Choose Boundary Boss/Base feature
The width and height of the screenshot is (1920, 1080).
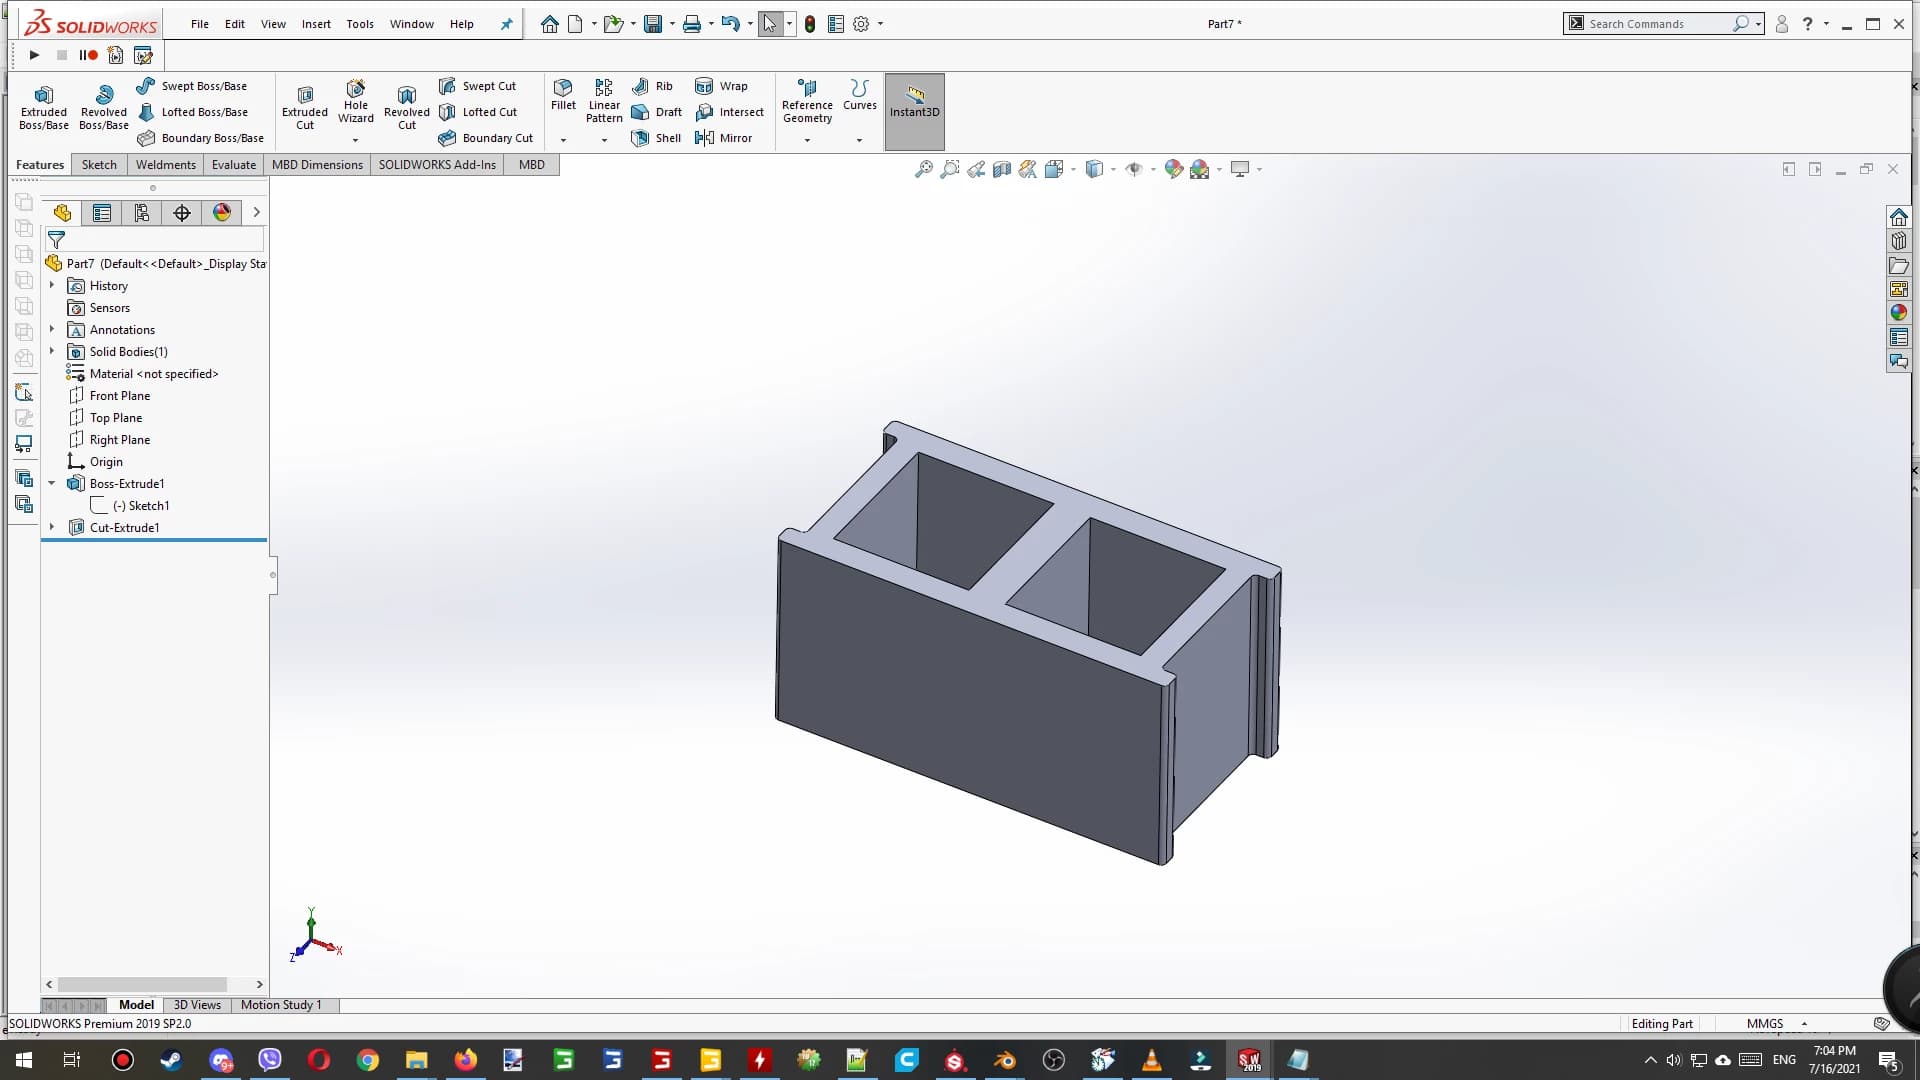201,138
